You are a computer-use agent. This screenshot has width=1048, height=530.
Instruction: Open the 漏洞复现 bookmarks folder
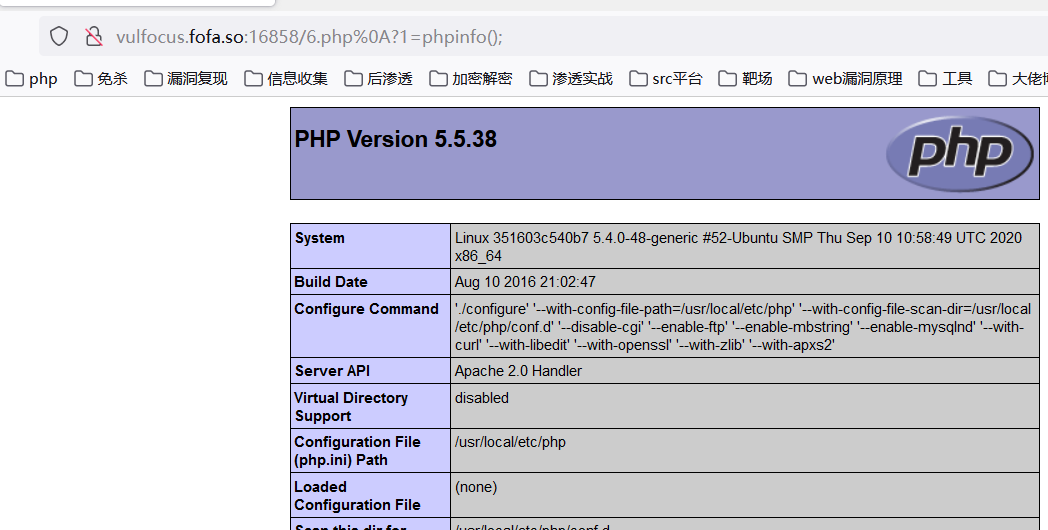(x=186, y=79)
